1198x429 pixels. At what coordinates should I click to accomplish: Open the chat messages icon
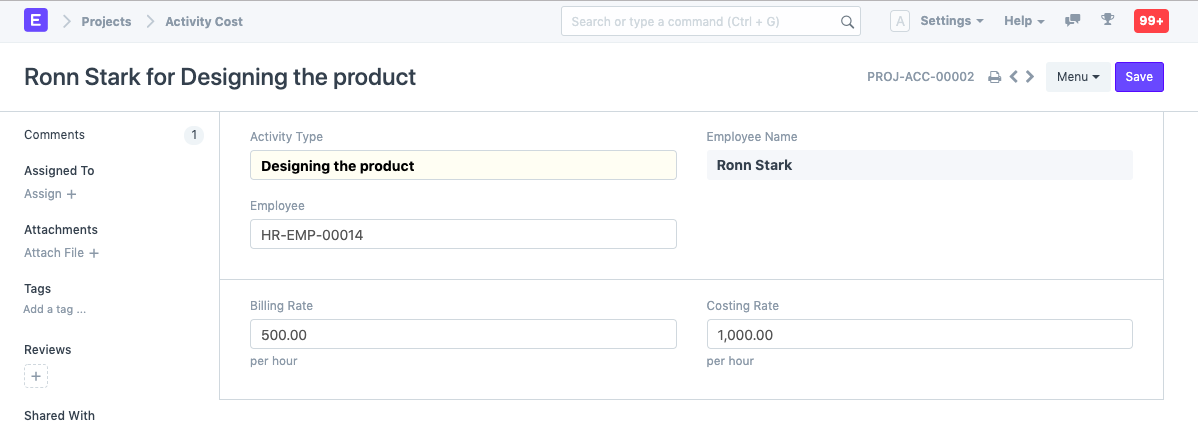pos(1073,20)
